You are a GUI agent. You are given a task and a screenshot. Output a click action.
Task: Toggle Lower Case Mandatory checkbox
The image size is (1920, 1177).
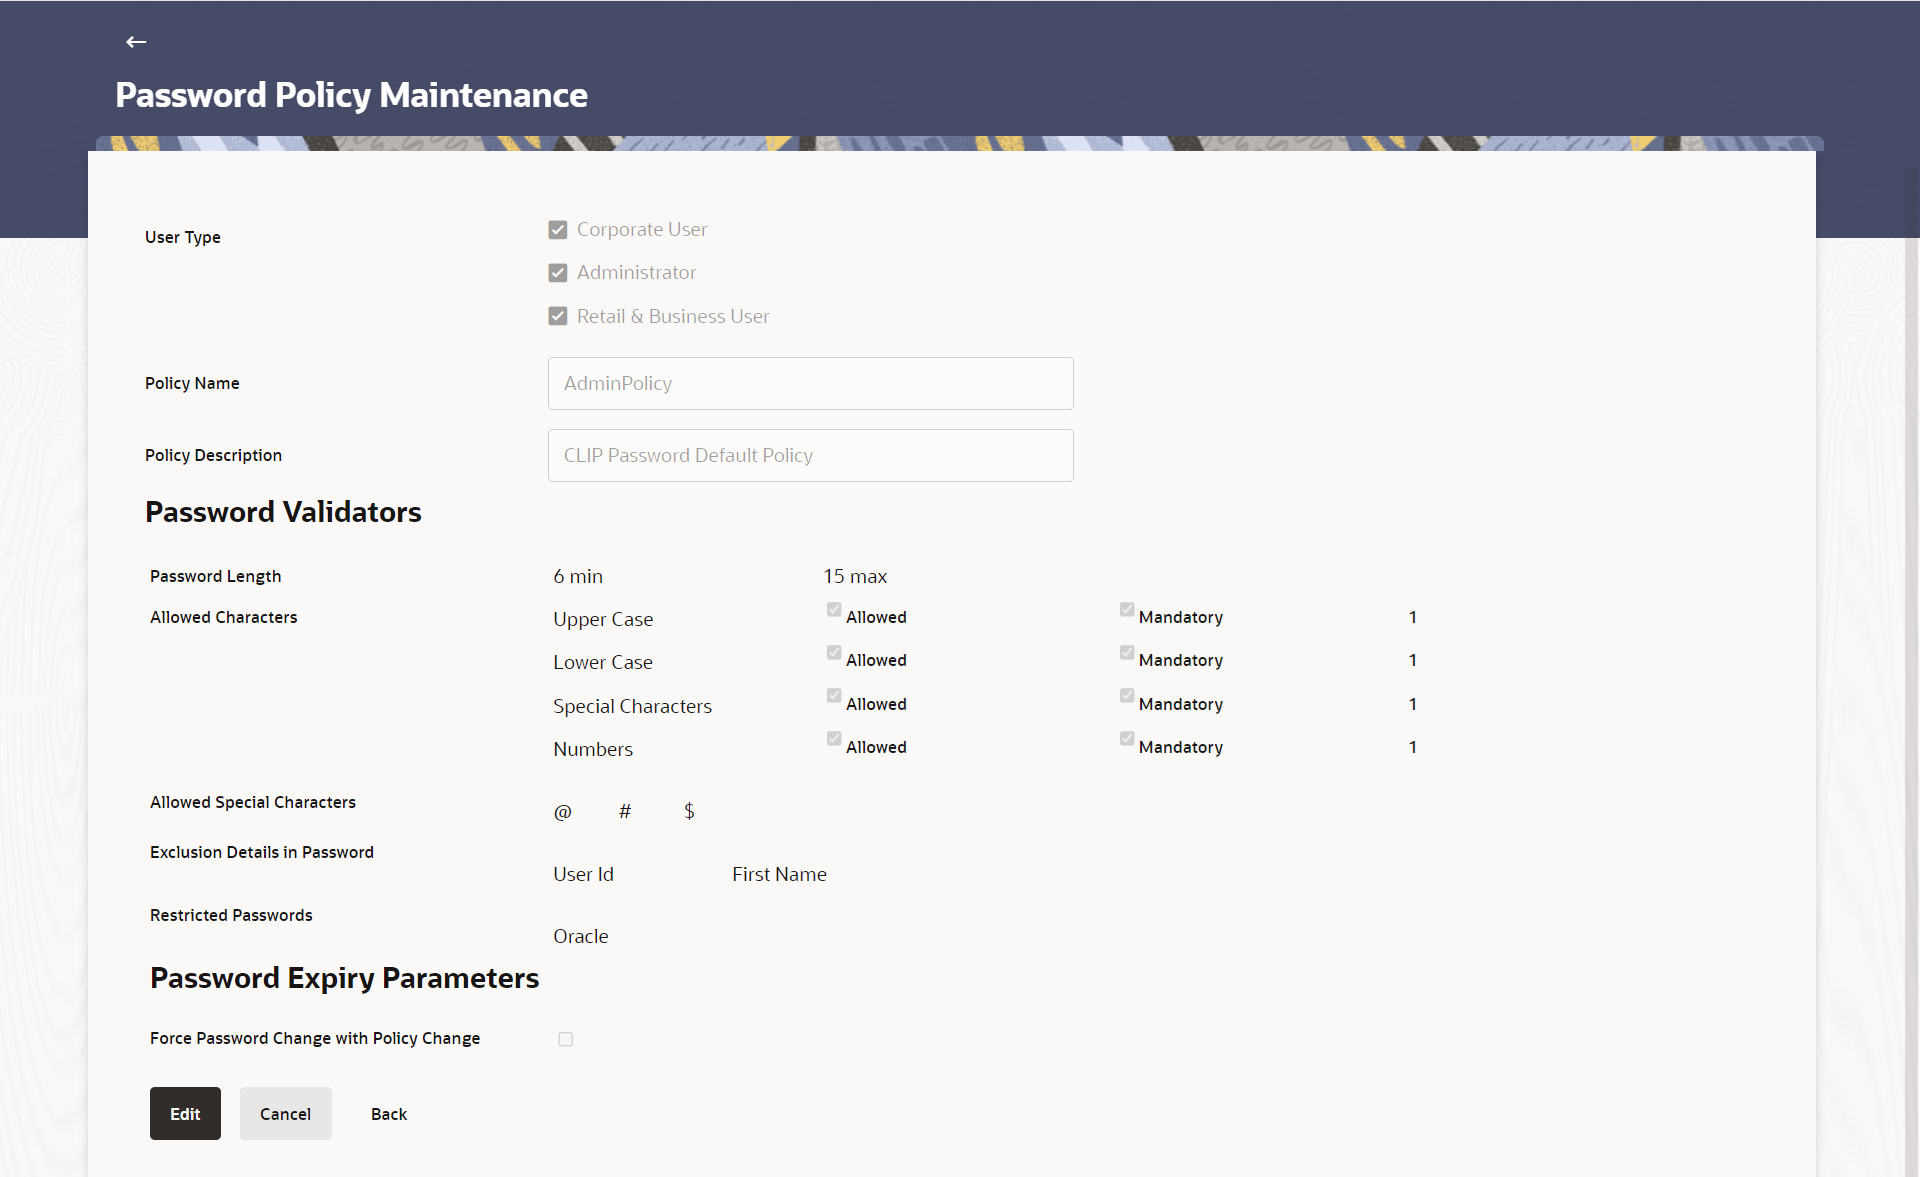click(1127, 653)
